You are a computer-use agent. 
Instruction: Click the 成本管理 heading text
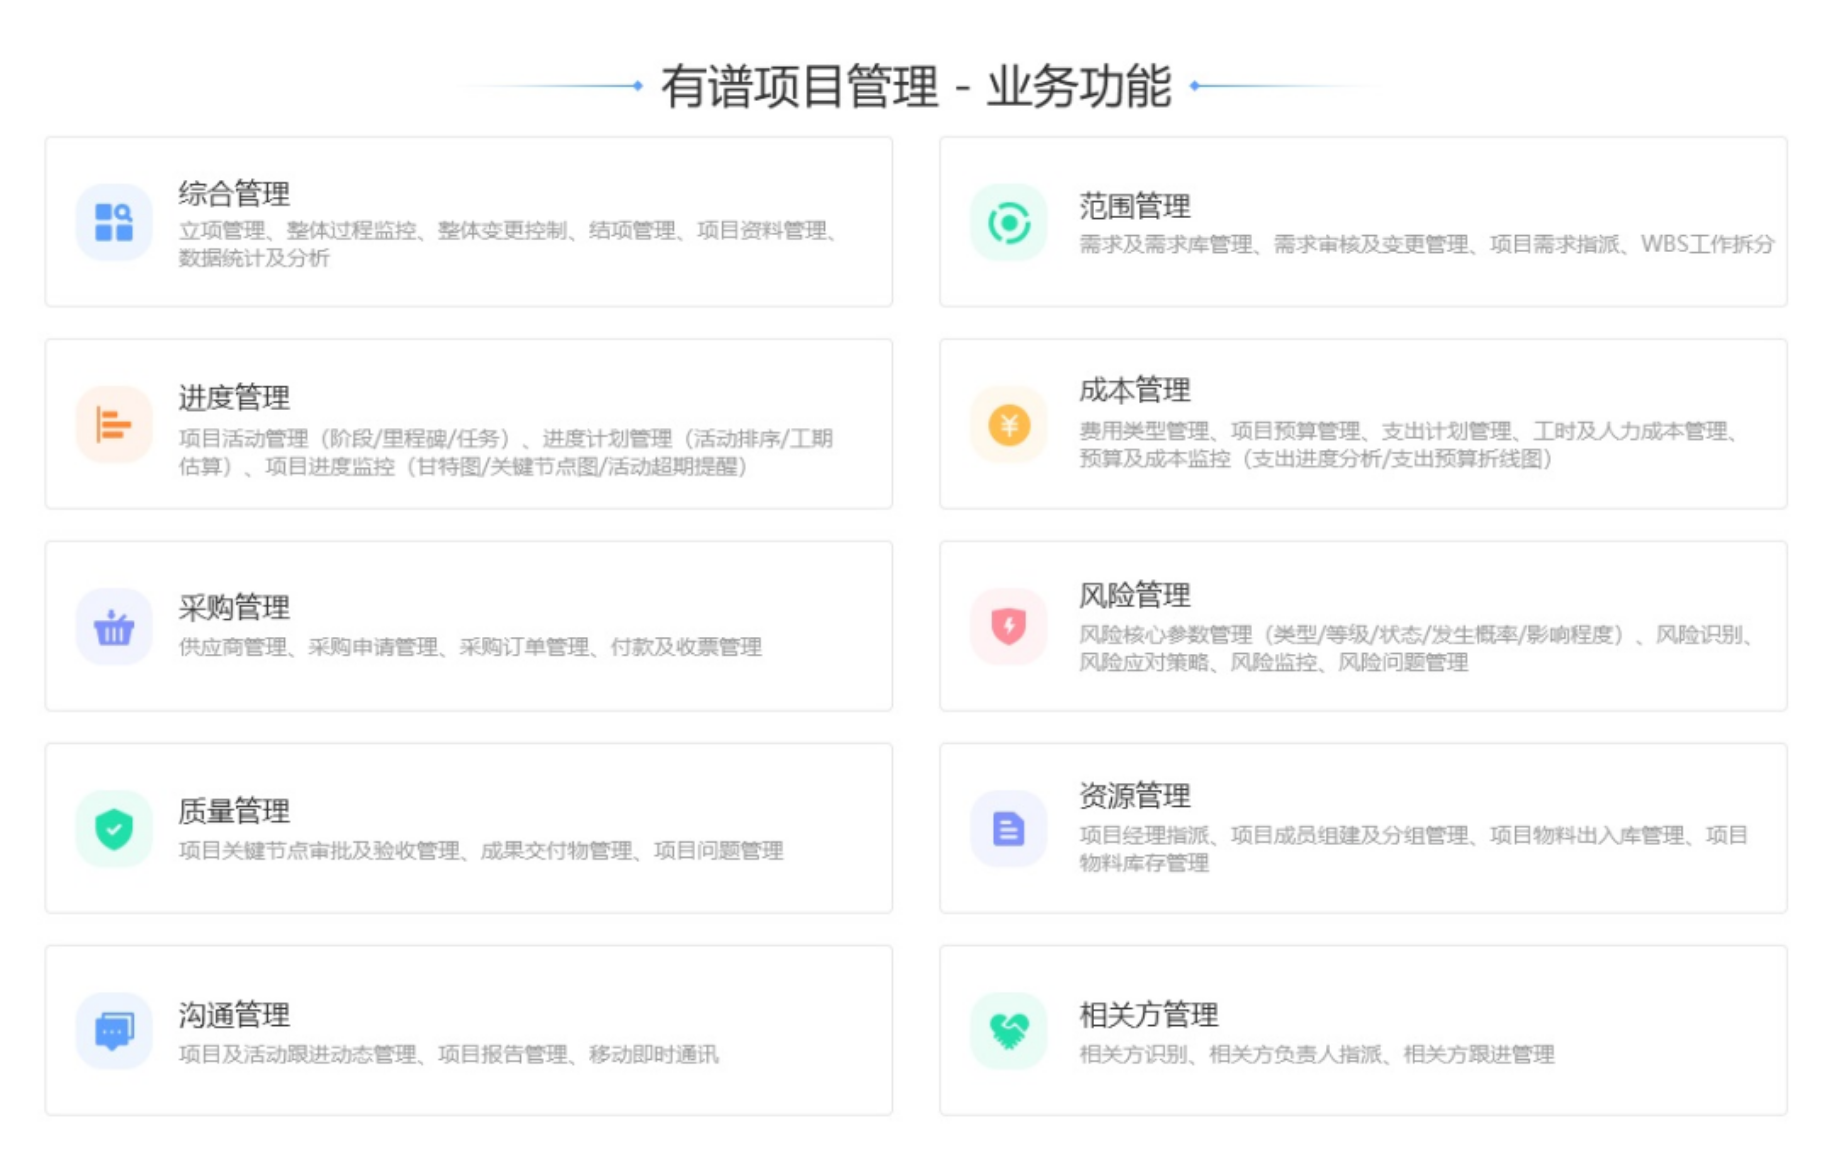coord(1132,392)
